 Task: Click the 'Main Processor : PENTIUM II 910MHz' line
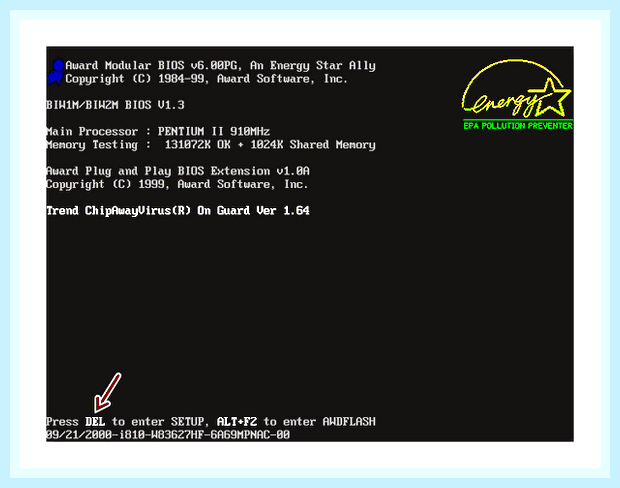[x=158, y=131]
